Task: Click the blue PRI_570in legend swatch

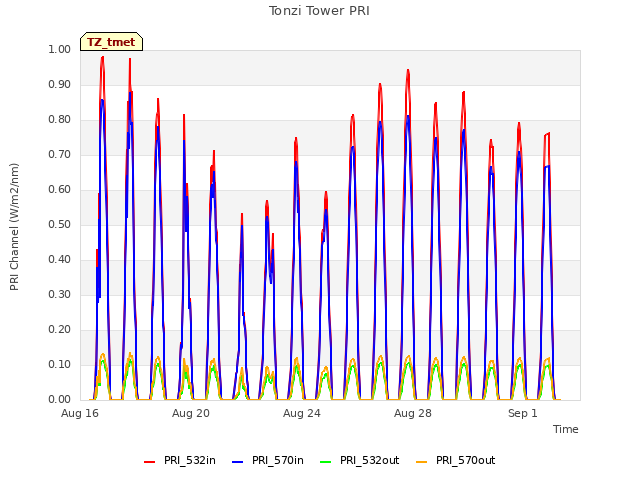Action: point(238,462)
